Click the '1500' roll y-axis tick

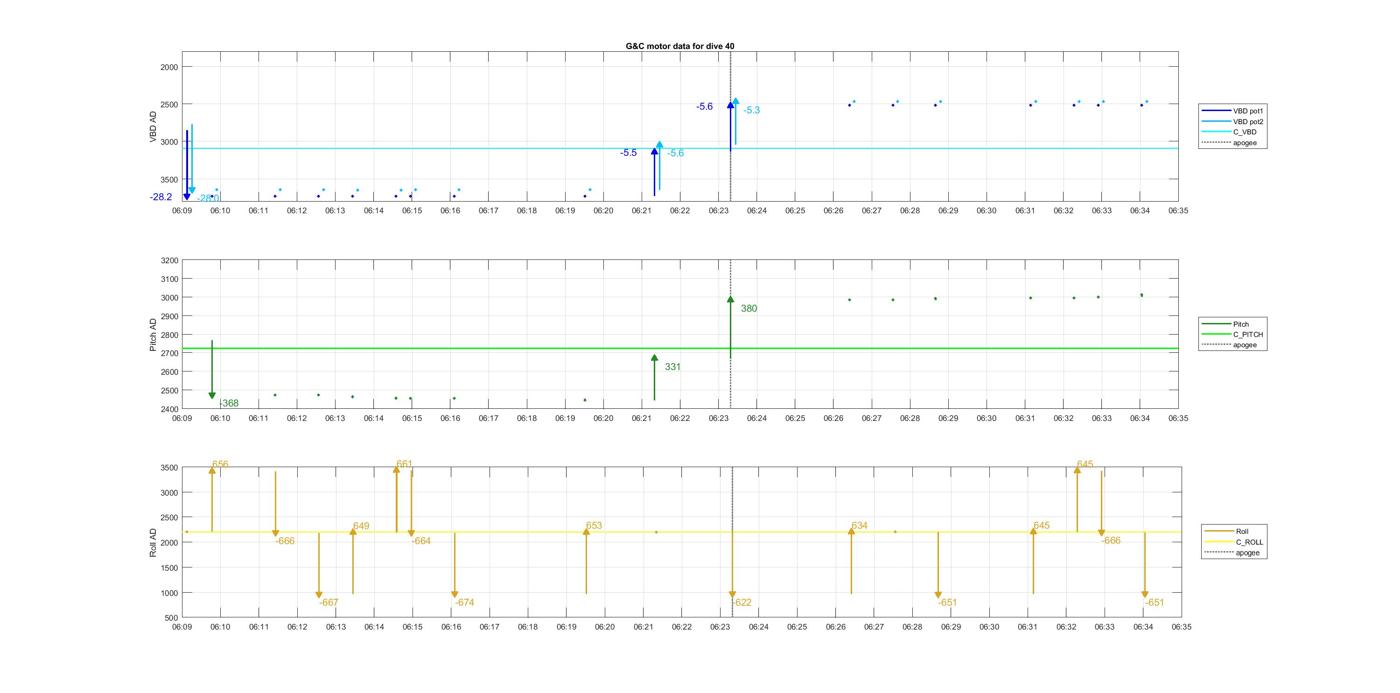click(168, 568)
